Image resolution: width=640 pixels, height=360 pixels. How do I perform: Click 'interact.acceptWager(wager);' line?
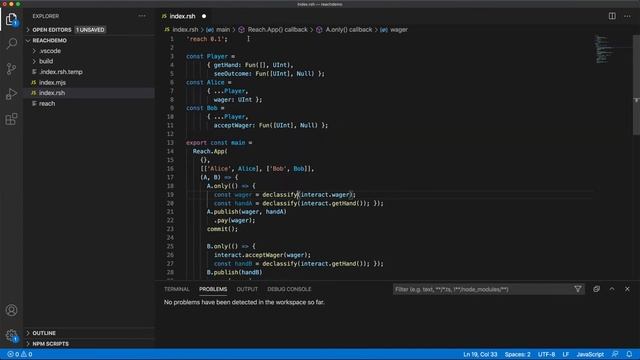coord(262,255)
